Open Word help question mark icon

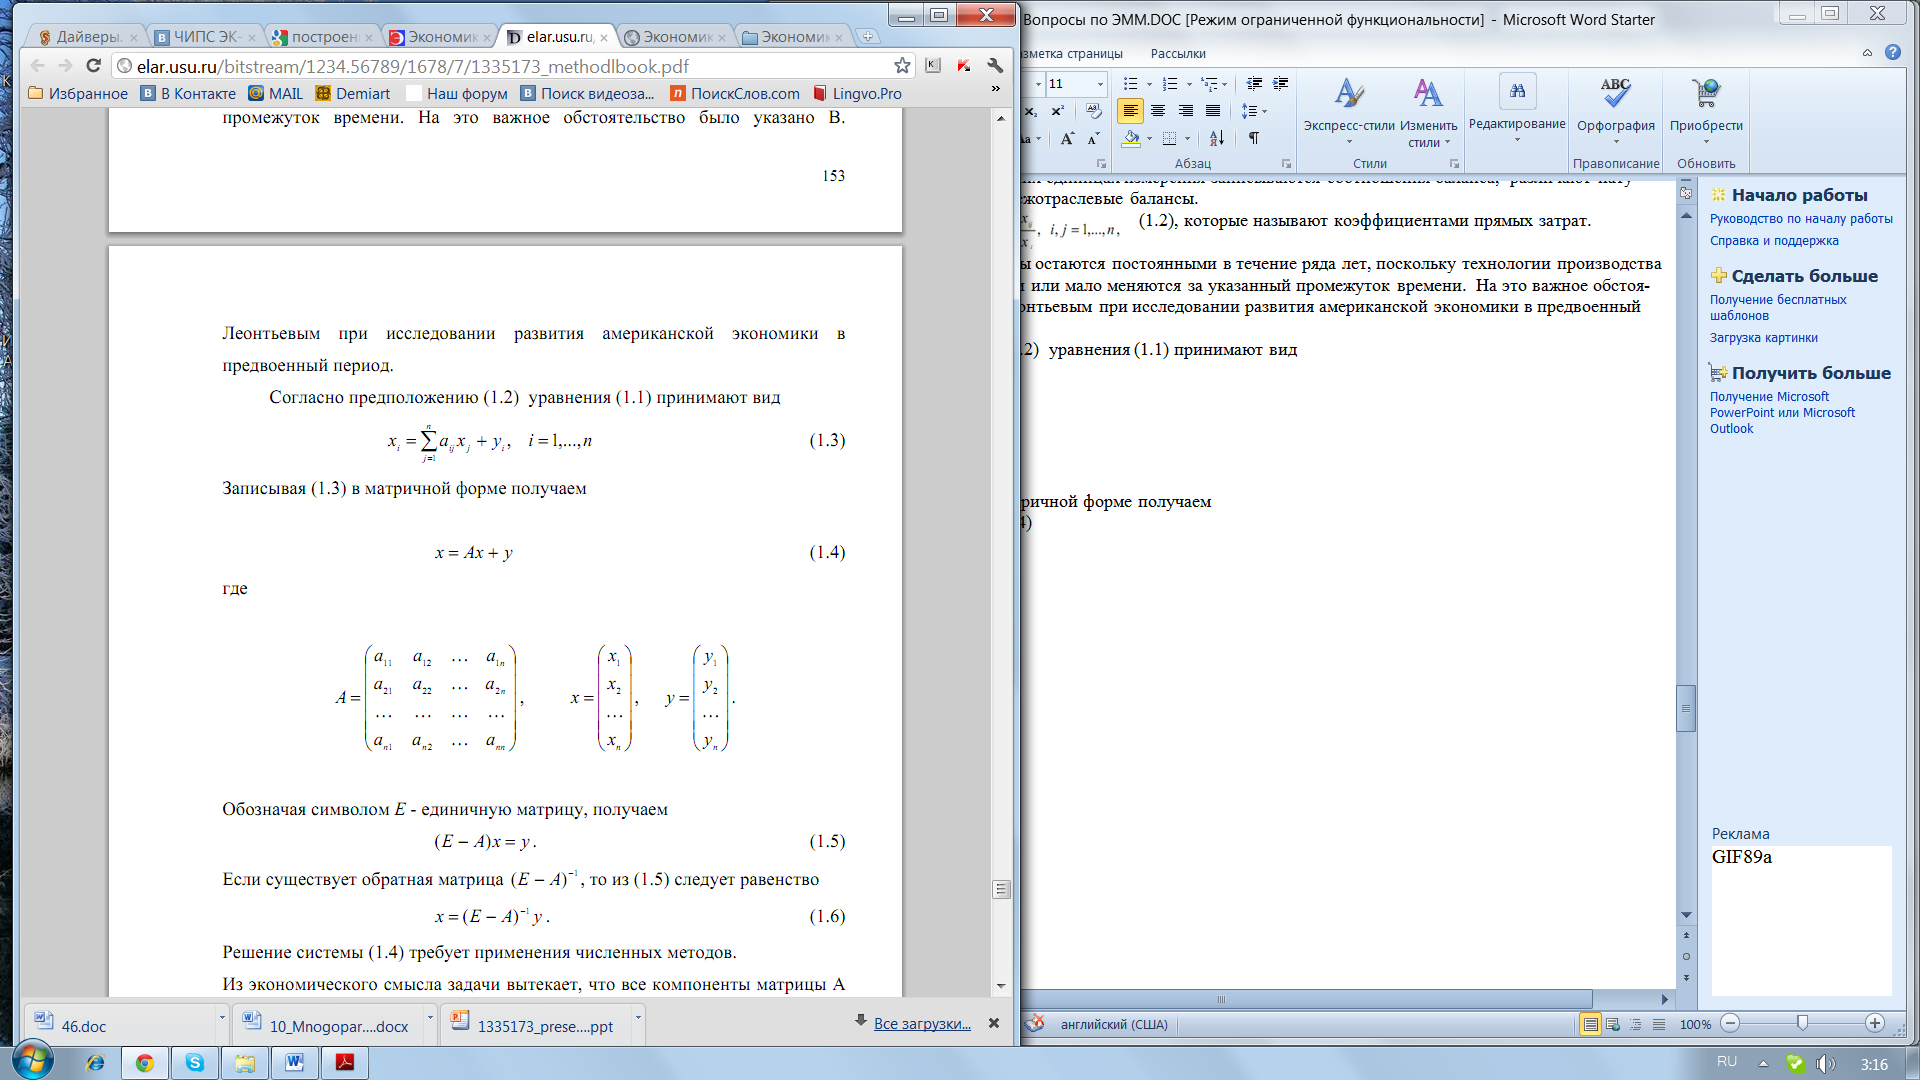coord(1893,52)
